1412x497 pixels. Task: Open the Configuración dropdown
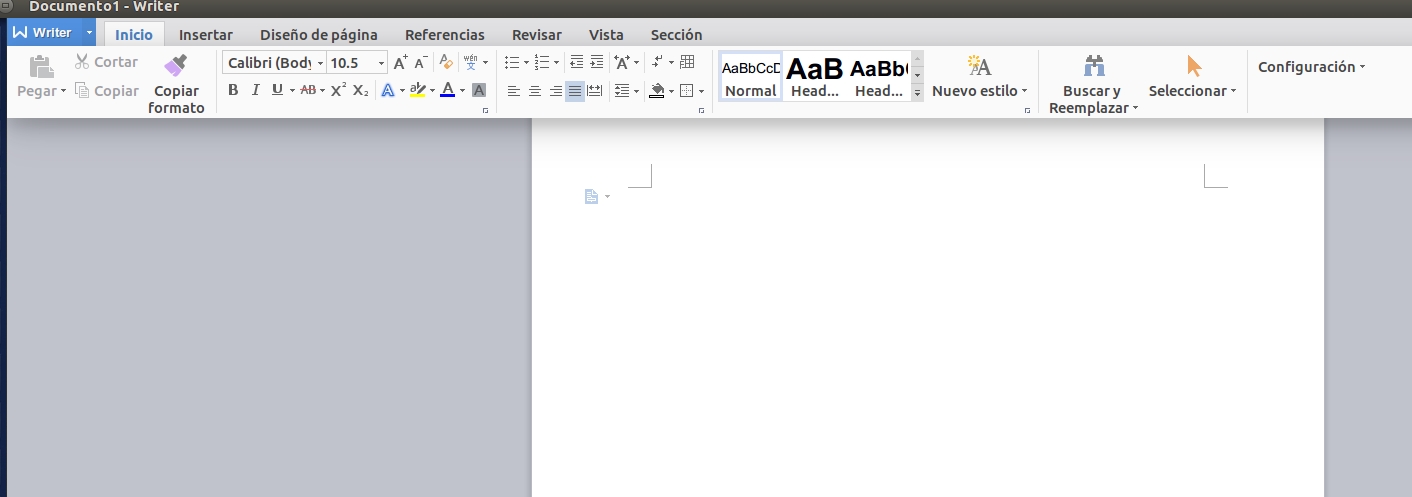pyautogui.click(x=1311, y=67)
